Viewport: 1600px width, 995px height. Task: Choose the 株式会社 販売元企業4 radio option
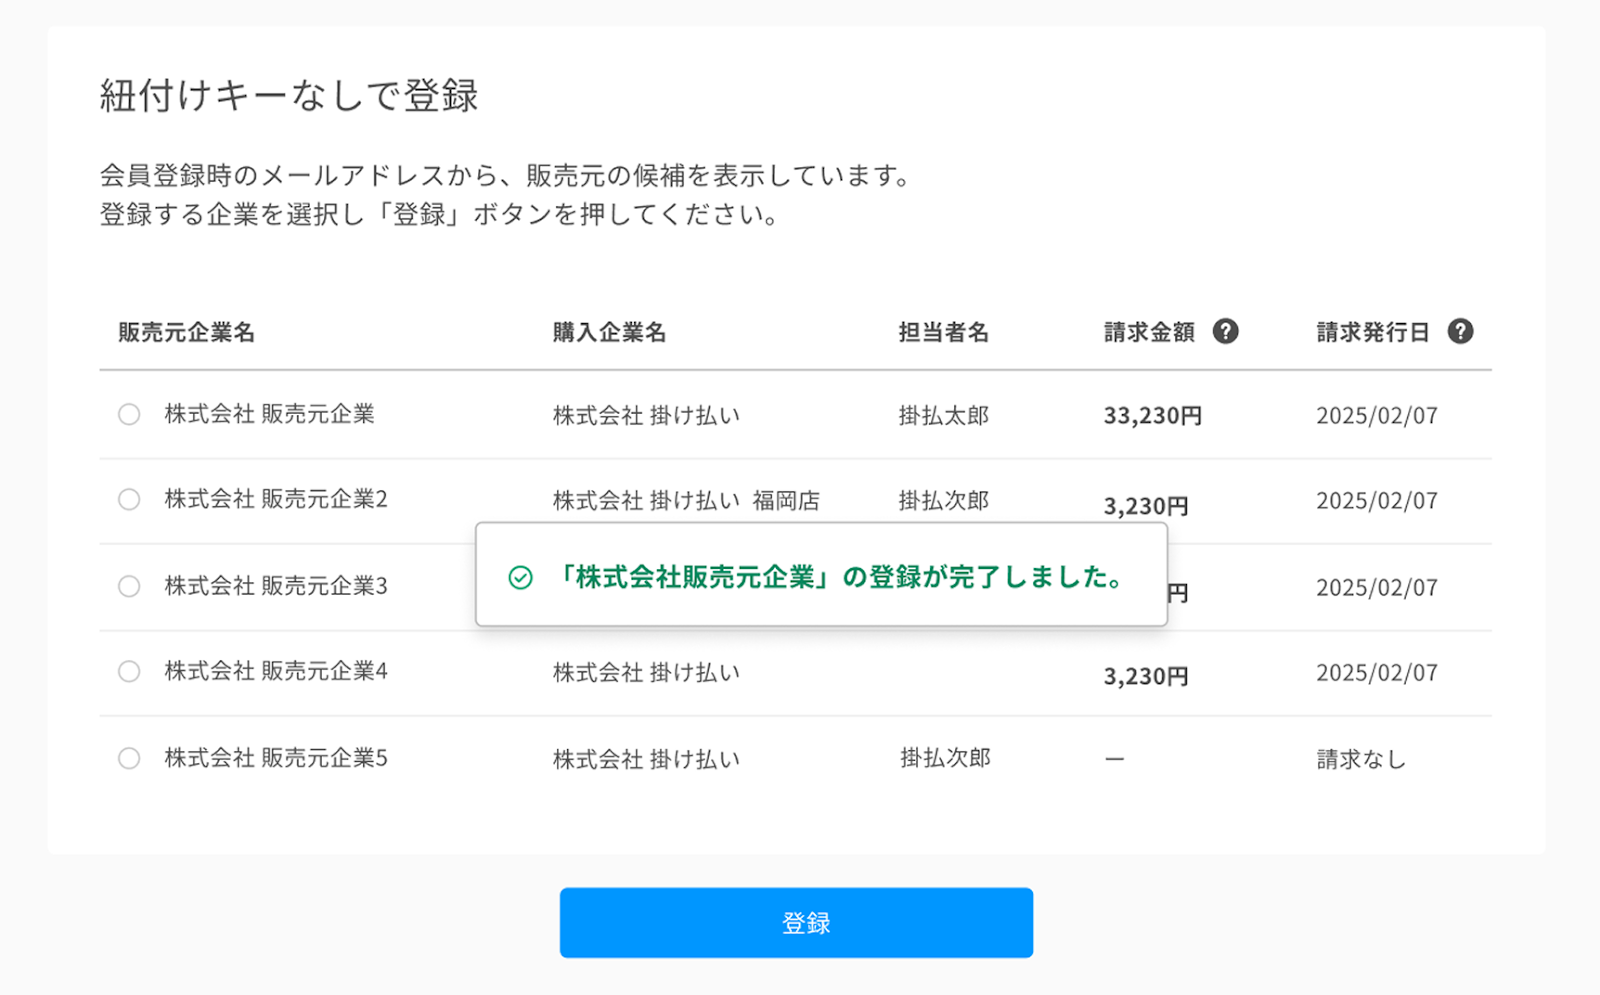coord(129,671)
